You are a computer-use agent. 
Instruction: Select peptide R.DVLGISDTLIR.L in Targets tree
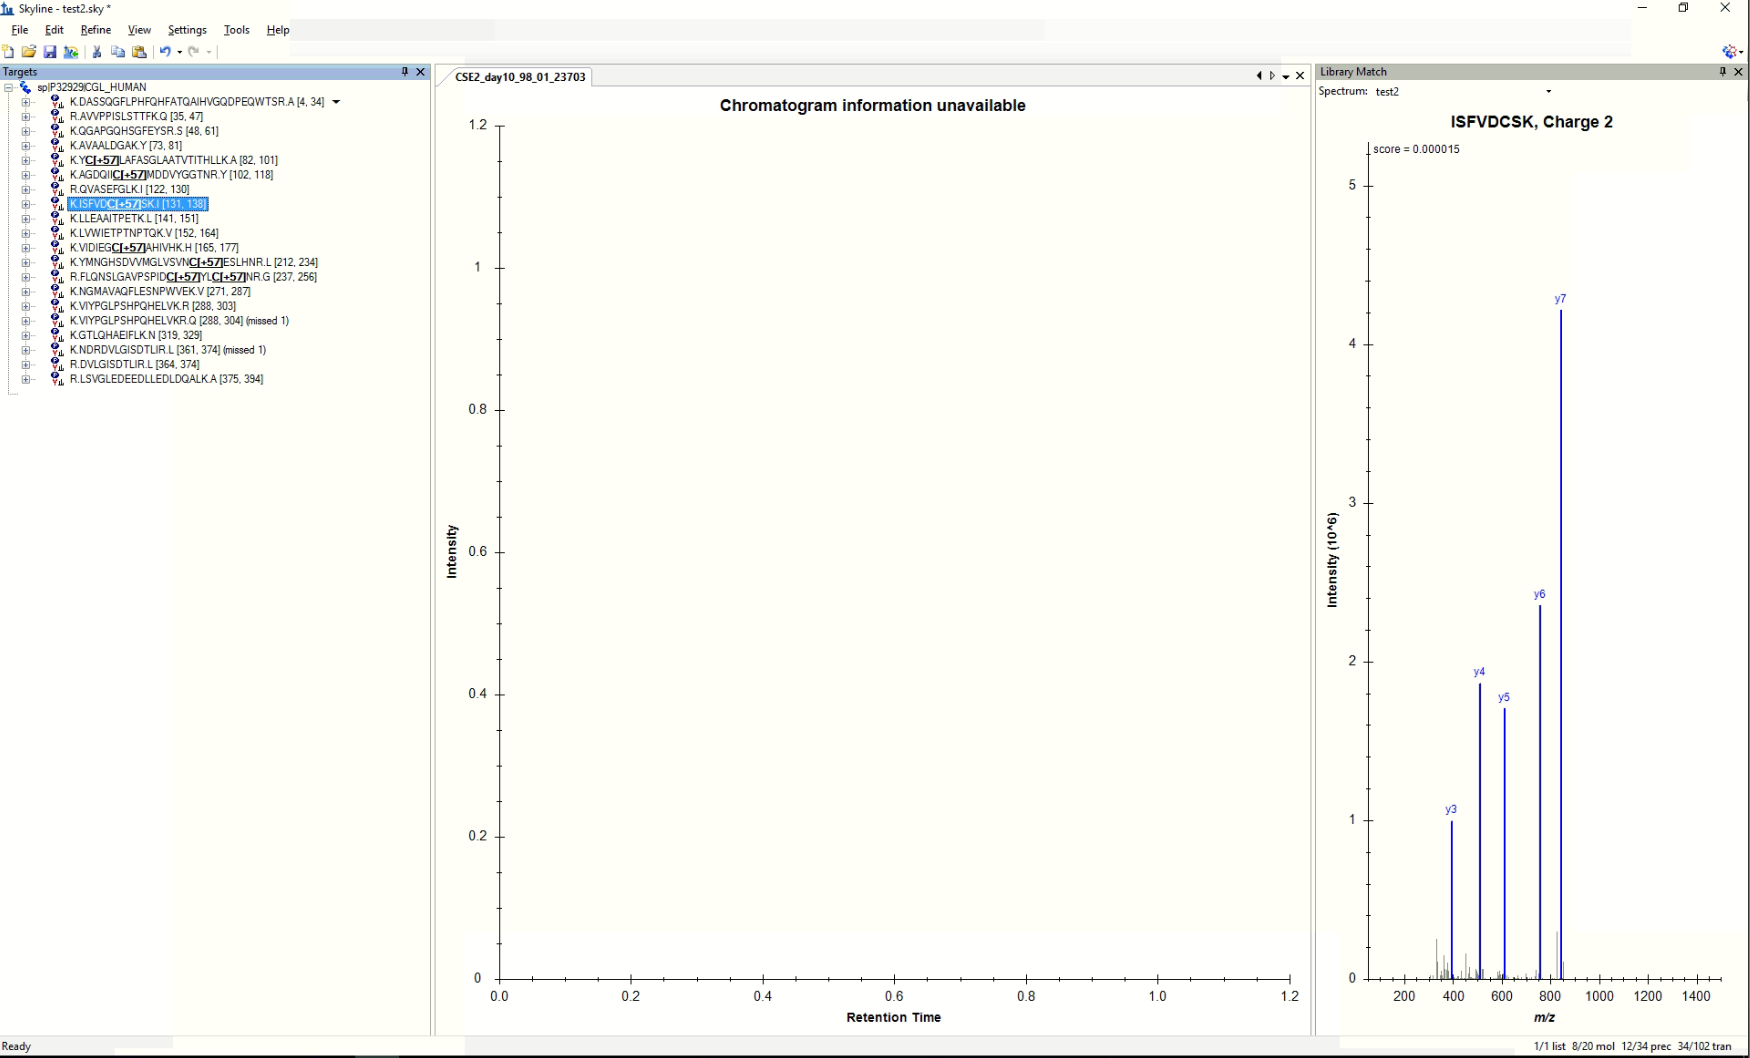tap(134, 365)
